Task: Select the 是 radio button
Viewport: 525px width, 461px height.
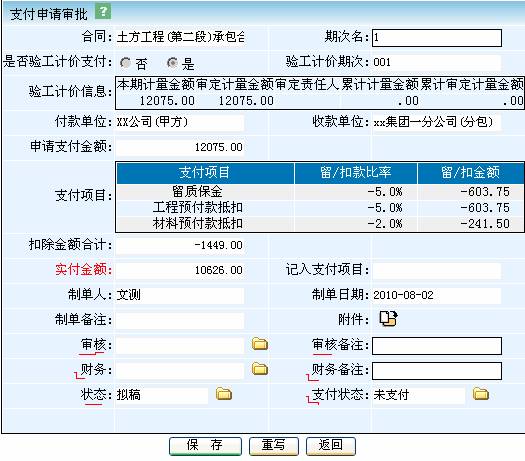Action: [172, 63]
